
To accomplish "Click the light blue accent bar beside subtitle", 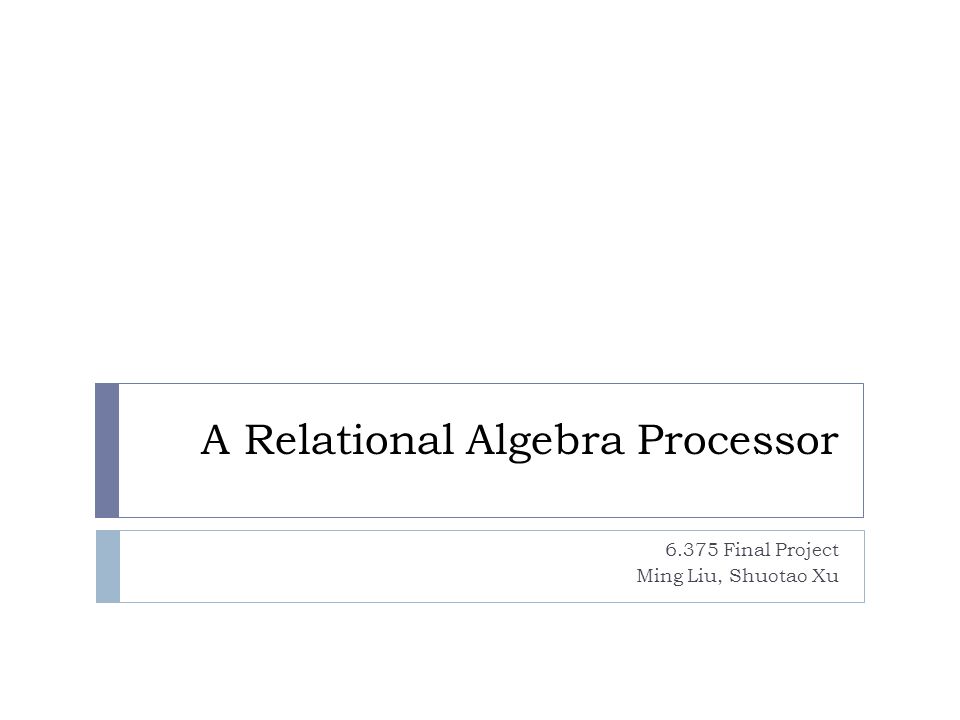I will (x=108, y=566).
